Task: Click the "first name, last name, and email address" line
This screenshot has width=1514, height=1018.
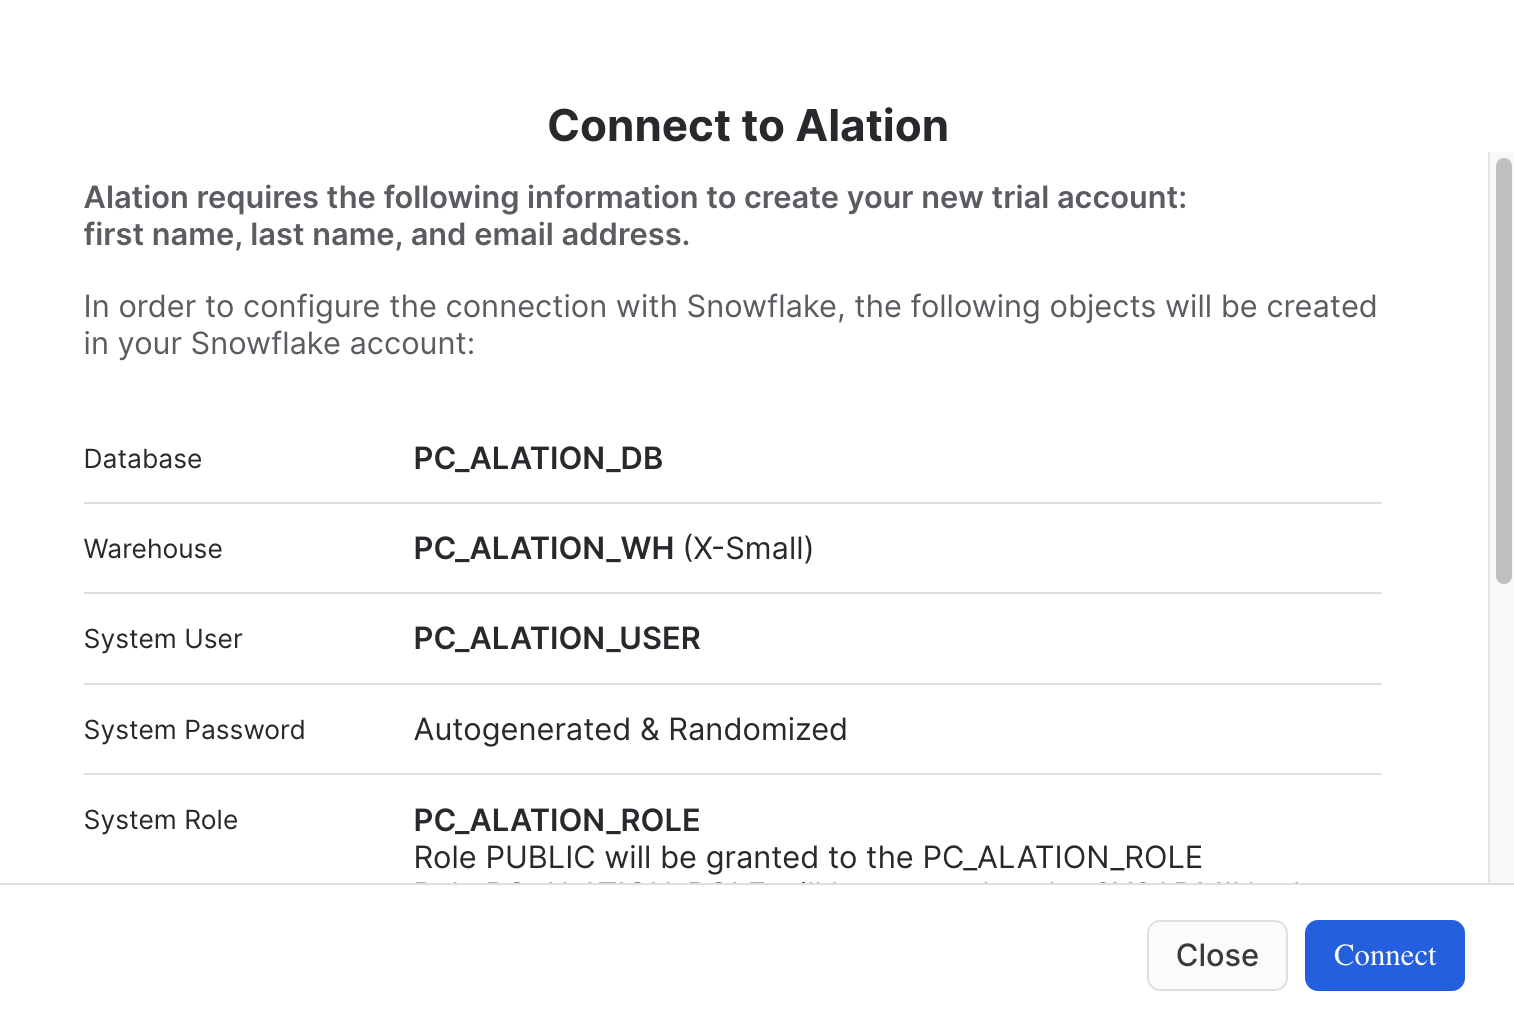Action: click(x=387, y=234)
